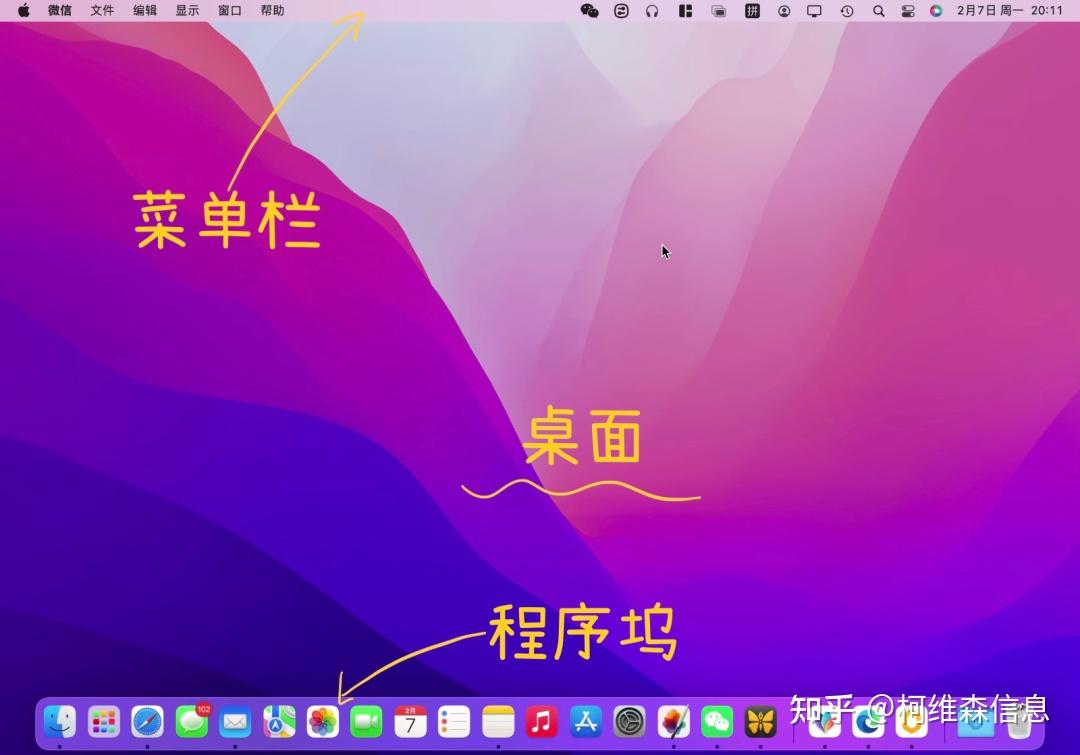Screen dimensions: 1080x755
Task: Open Finder from the Dock
Action: (60, 722)
